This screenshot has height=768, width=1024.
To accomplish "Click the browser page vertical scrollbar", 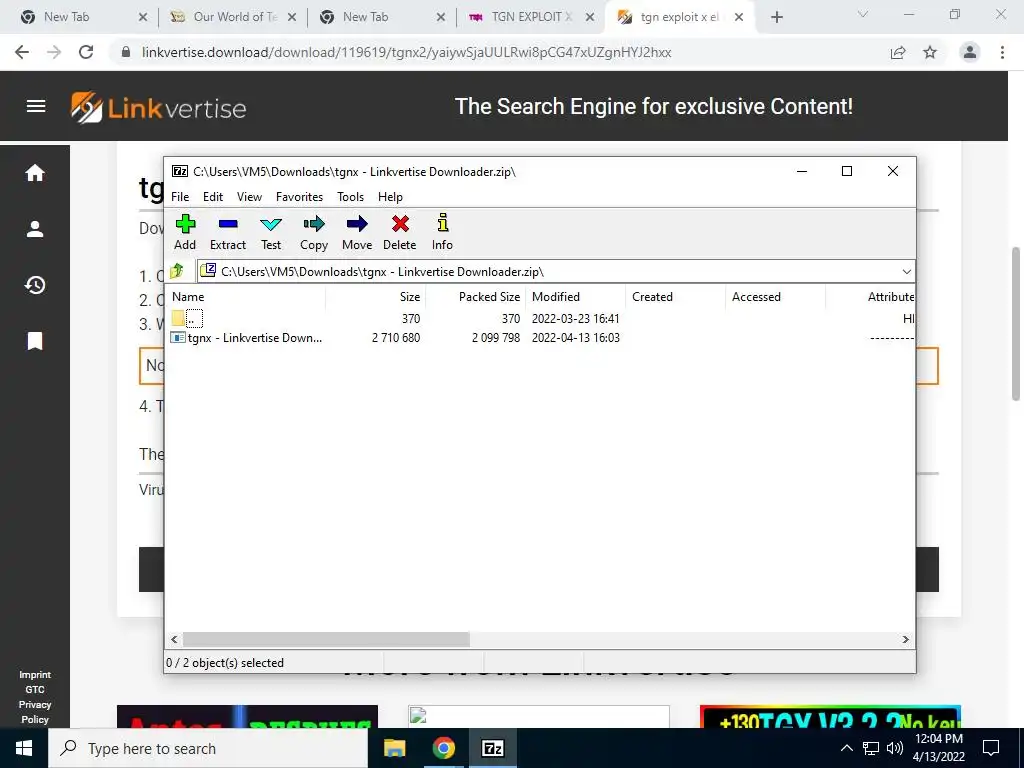I will point(1016,324).
